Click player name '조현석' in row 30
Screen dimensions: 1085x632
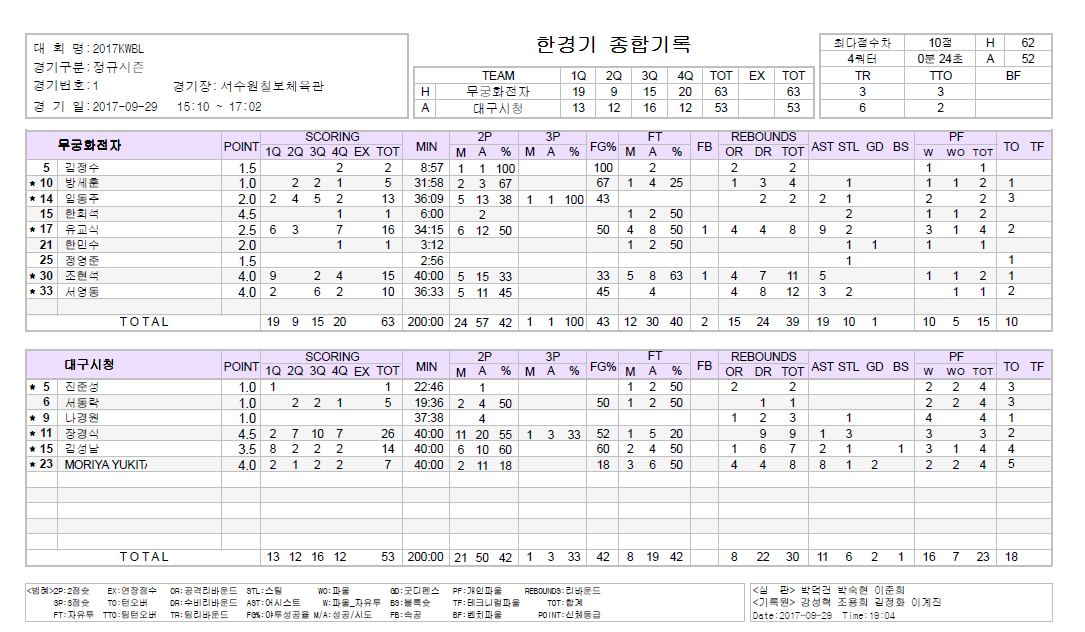[x=82, y=276]
